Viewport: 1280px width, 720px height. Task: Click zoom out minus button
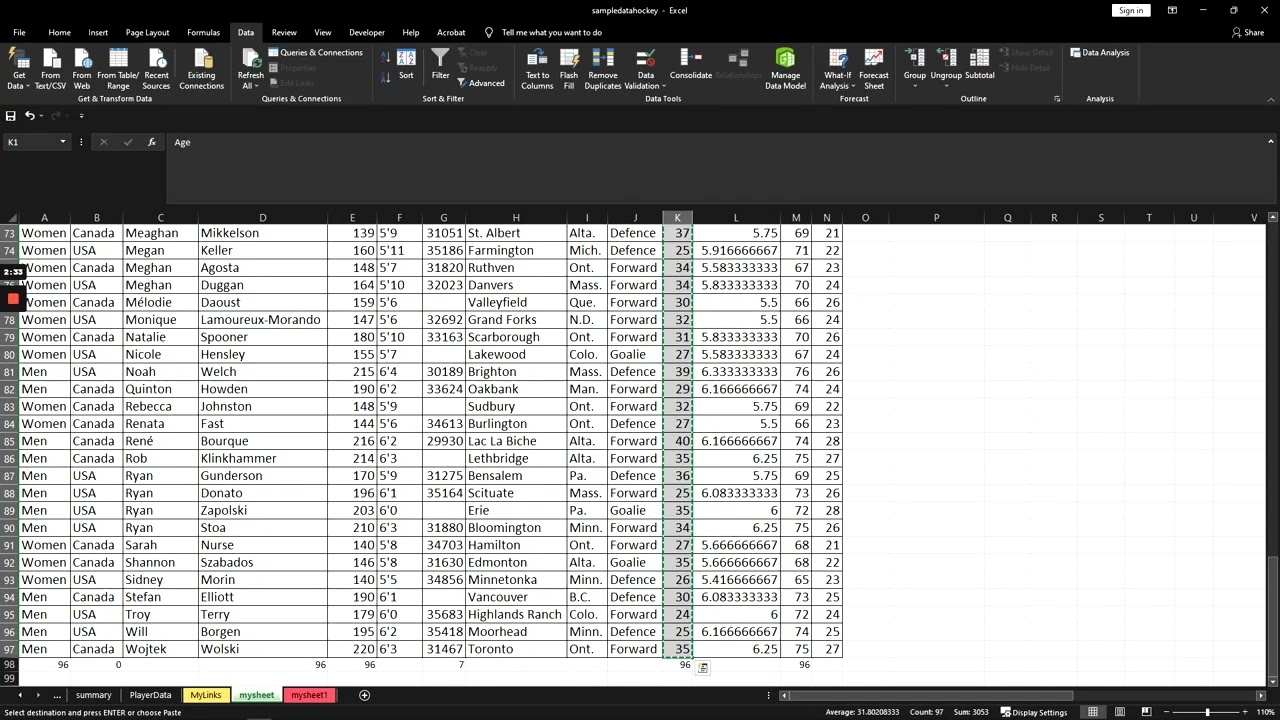pos(1166,712)
